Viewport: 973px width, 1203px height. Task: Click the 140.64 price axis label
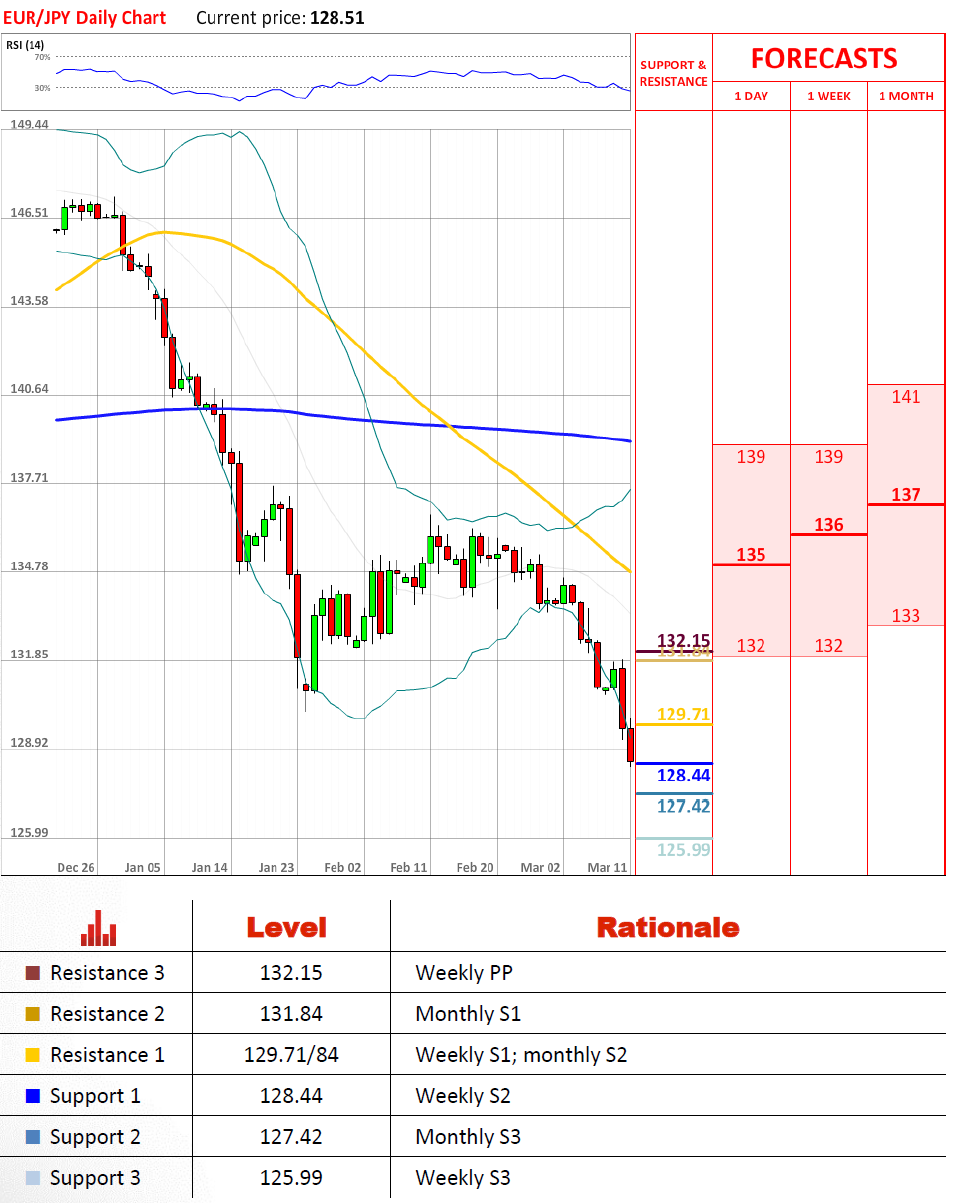pos(29,389)
